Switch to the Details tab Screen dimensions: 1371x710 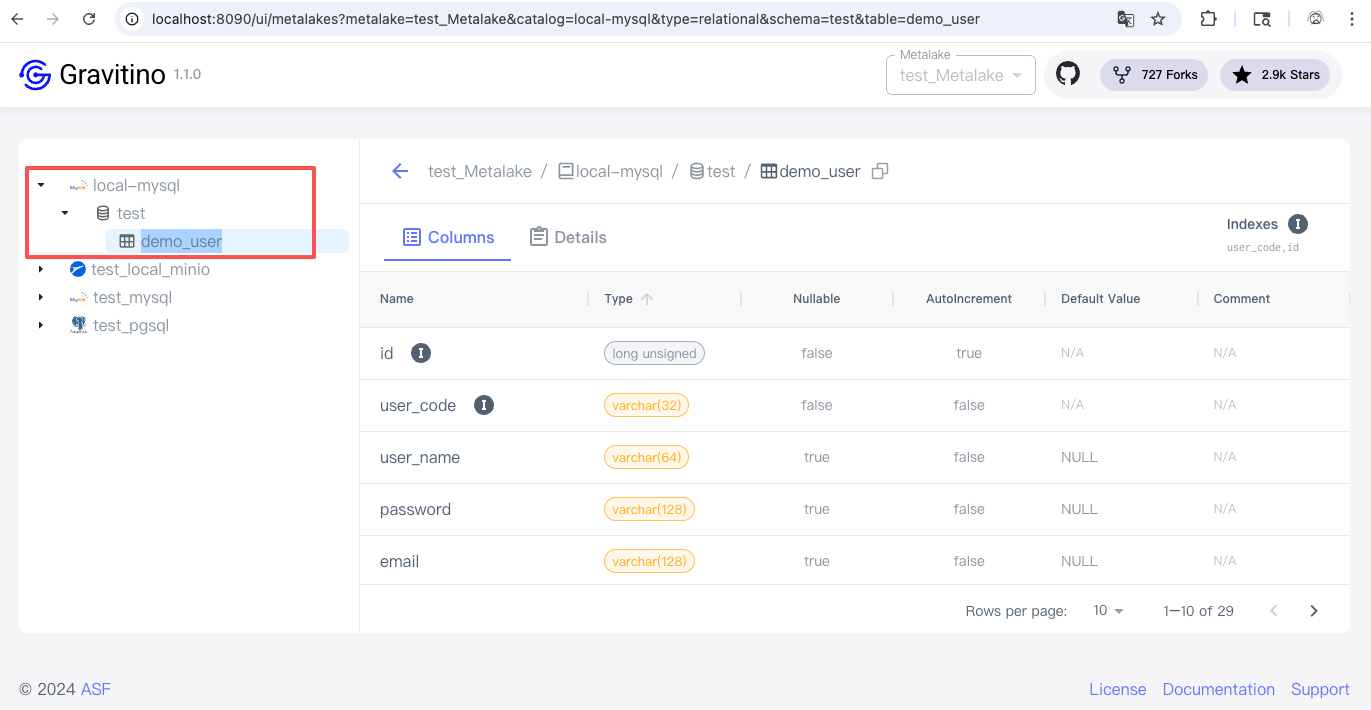pos(568,237)
